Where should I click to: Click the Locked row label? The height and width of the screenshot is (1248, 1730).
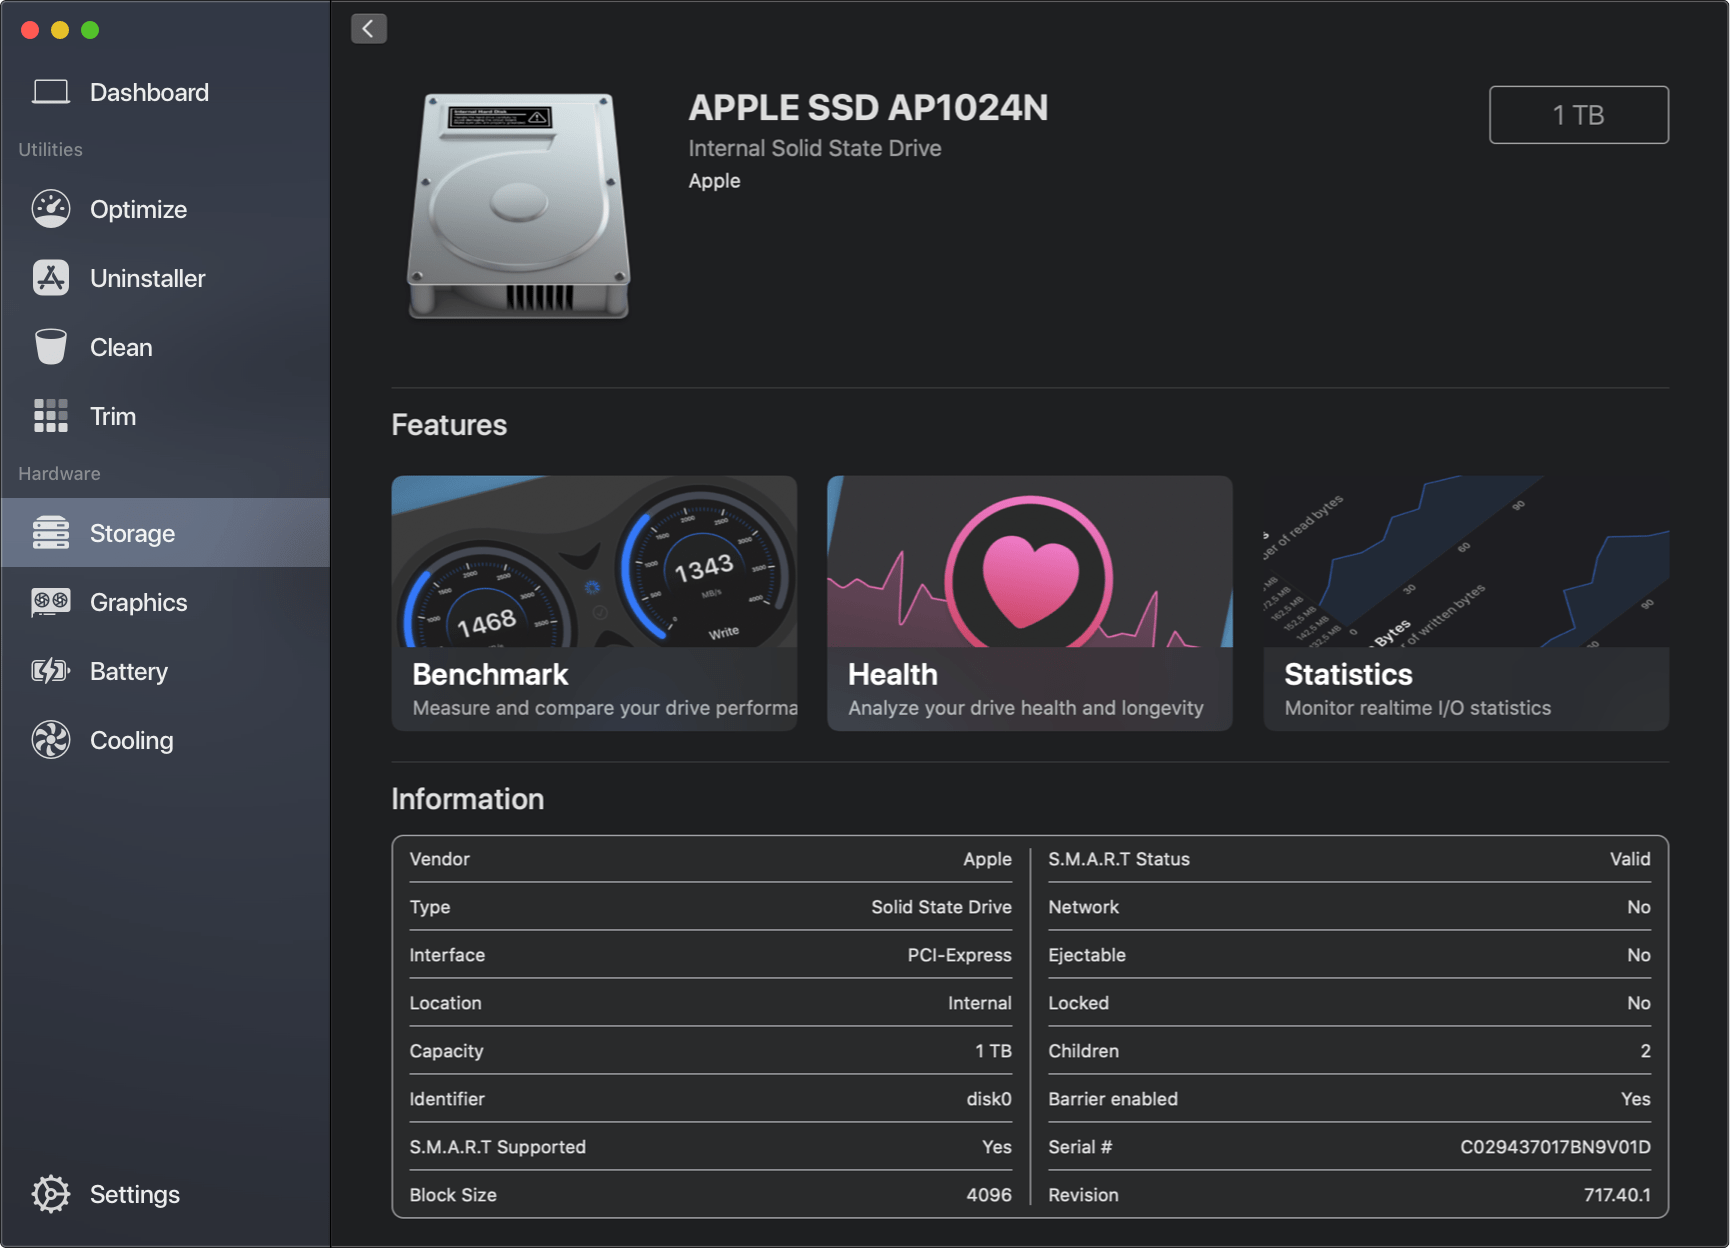tap(1078, 1003)
